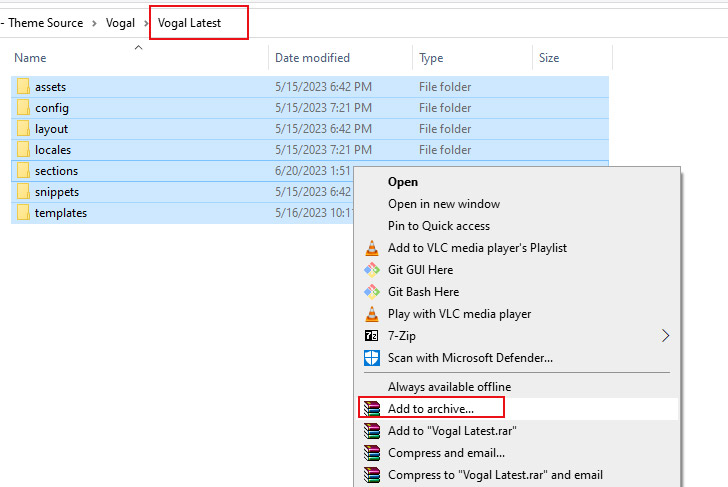The height and width of the screenshot is (487, 728).
Task: Select the sections folder name
Action: [x=57, y=171]
